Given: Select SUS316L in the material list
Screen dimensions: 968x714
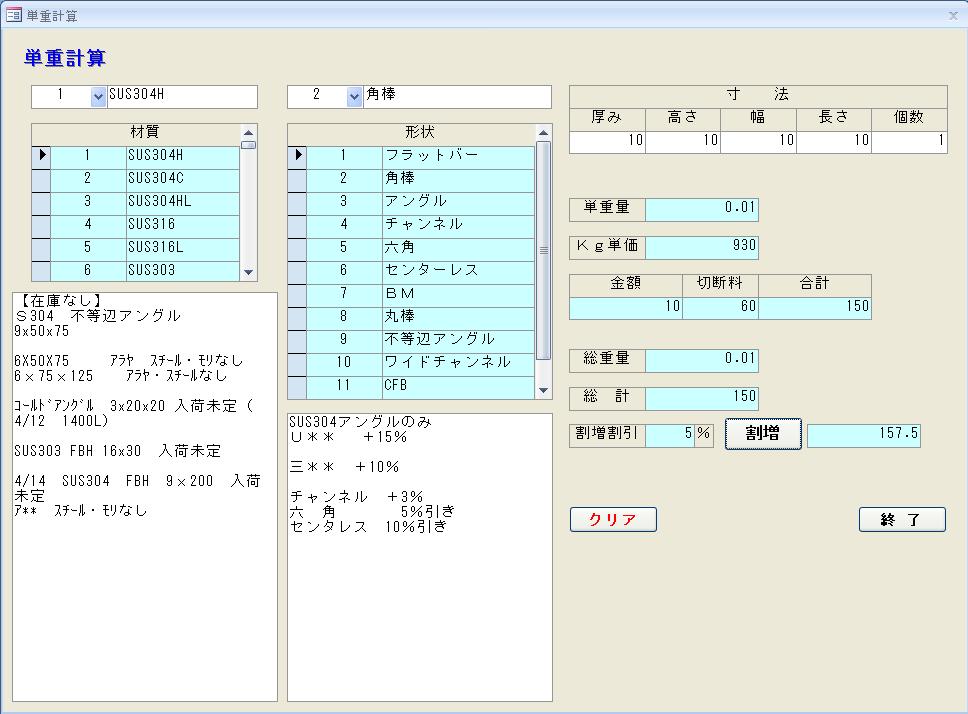Looking at the screenshot, I should pyautogui.click(x=182, y=247).
